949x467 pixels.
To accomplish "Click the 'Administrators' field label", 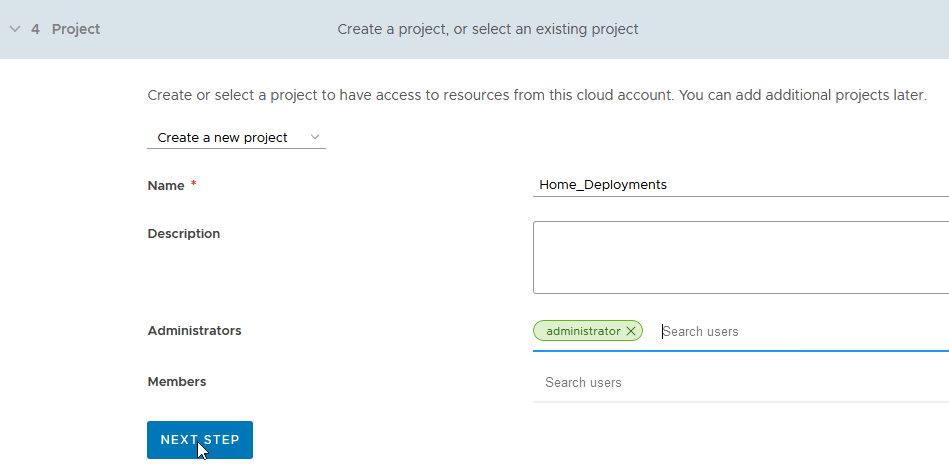I will point(194,331).
